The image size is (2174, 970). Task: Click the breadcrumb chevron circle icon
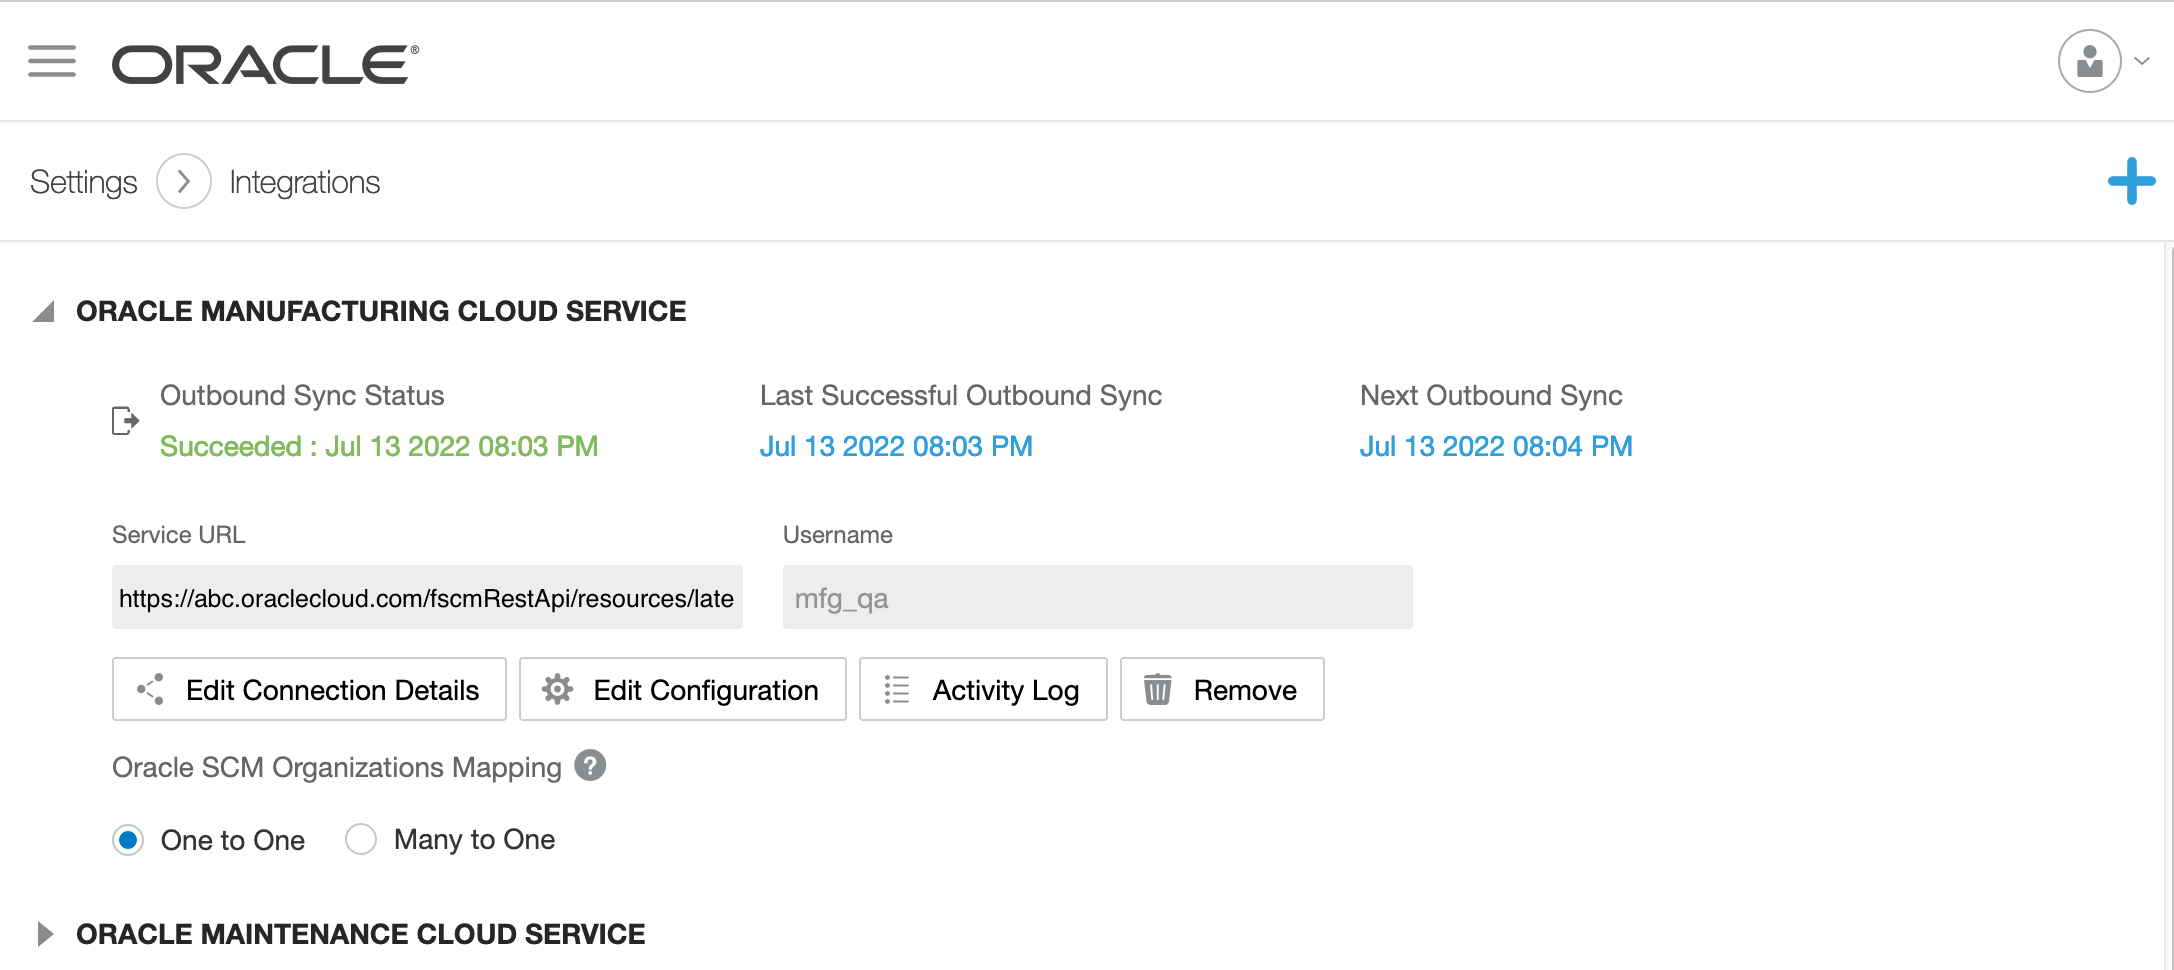coord(184,181)
